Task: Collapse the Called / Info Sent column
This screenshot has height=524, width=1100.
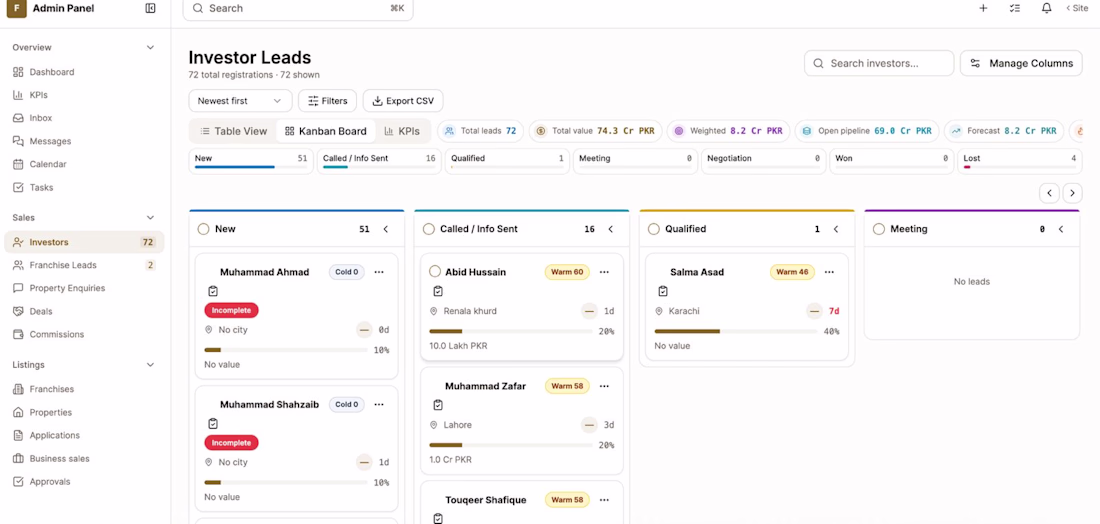Action: (x=610, y=229)
